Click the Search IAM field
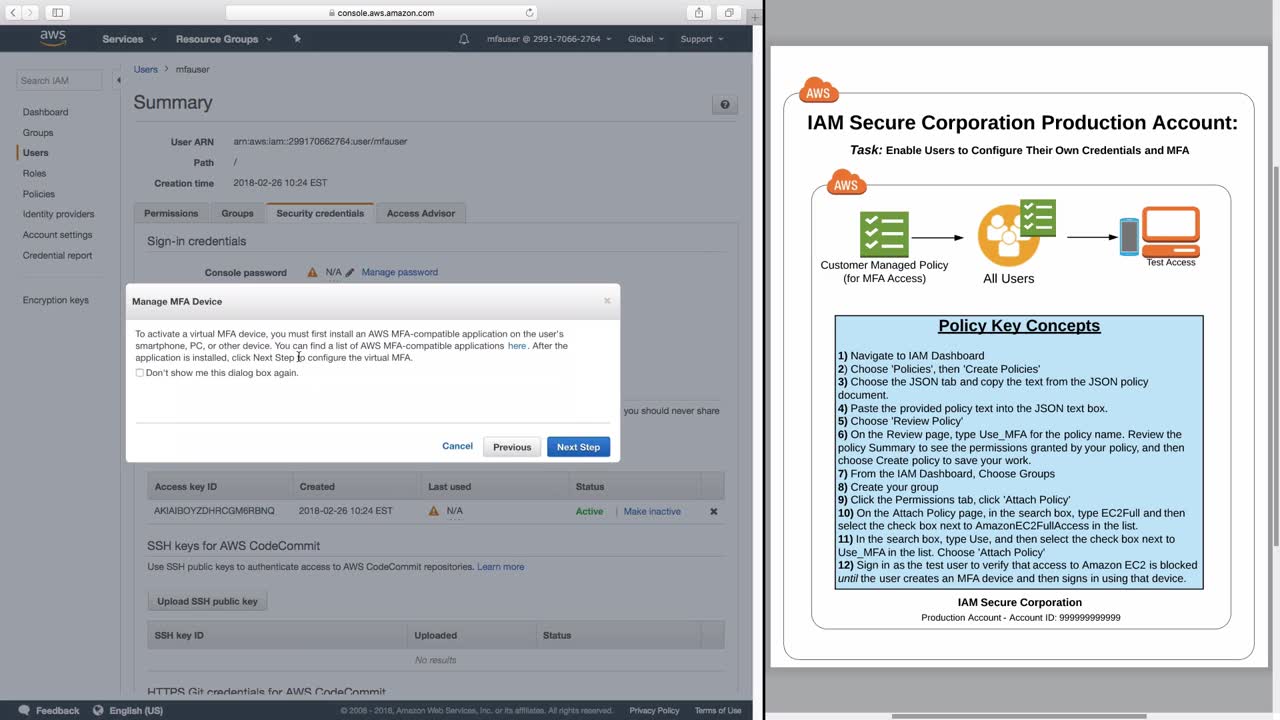 [x=59, y=80]
